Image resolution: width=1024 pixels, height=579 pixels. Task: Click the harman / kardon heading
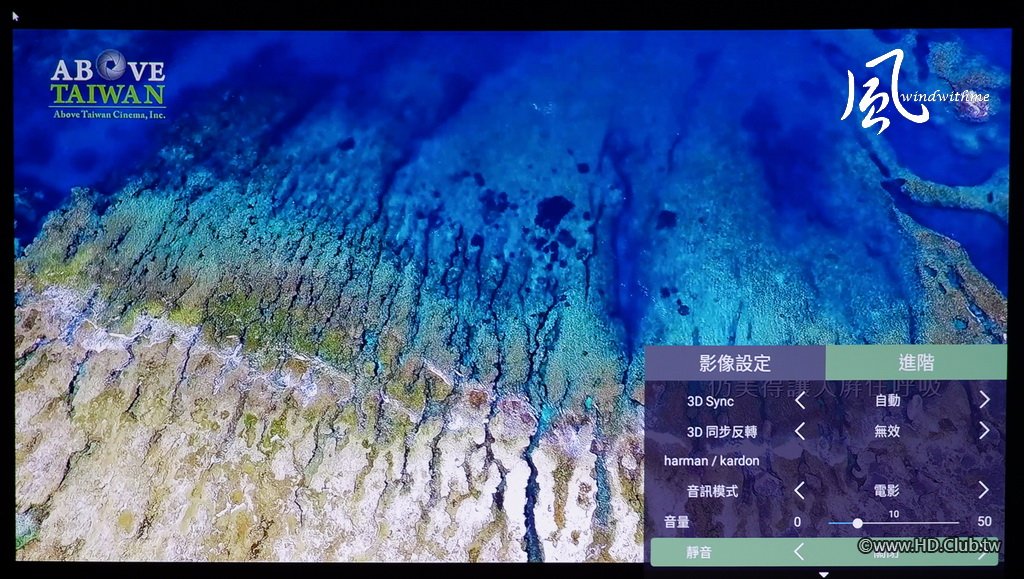click(711, 461)
